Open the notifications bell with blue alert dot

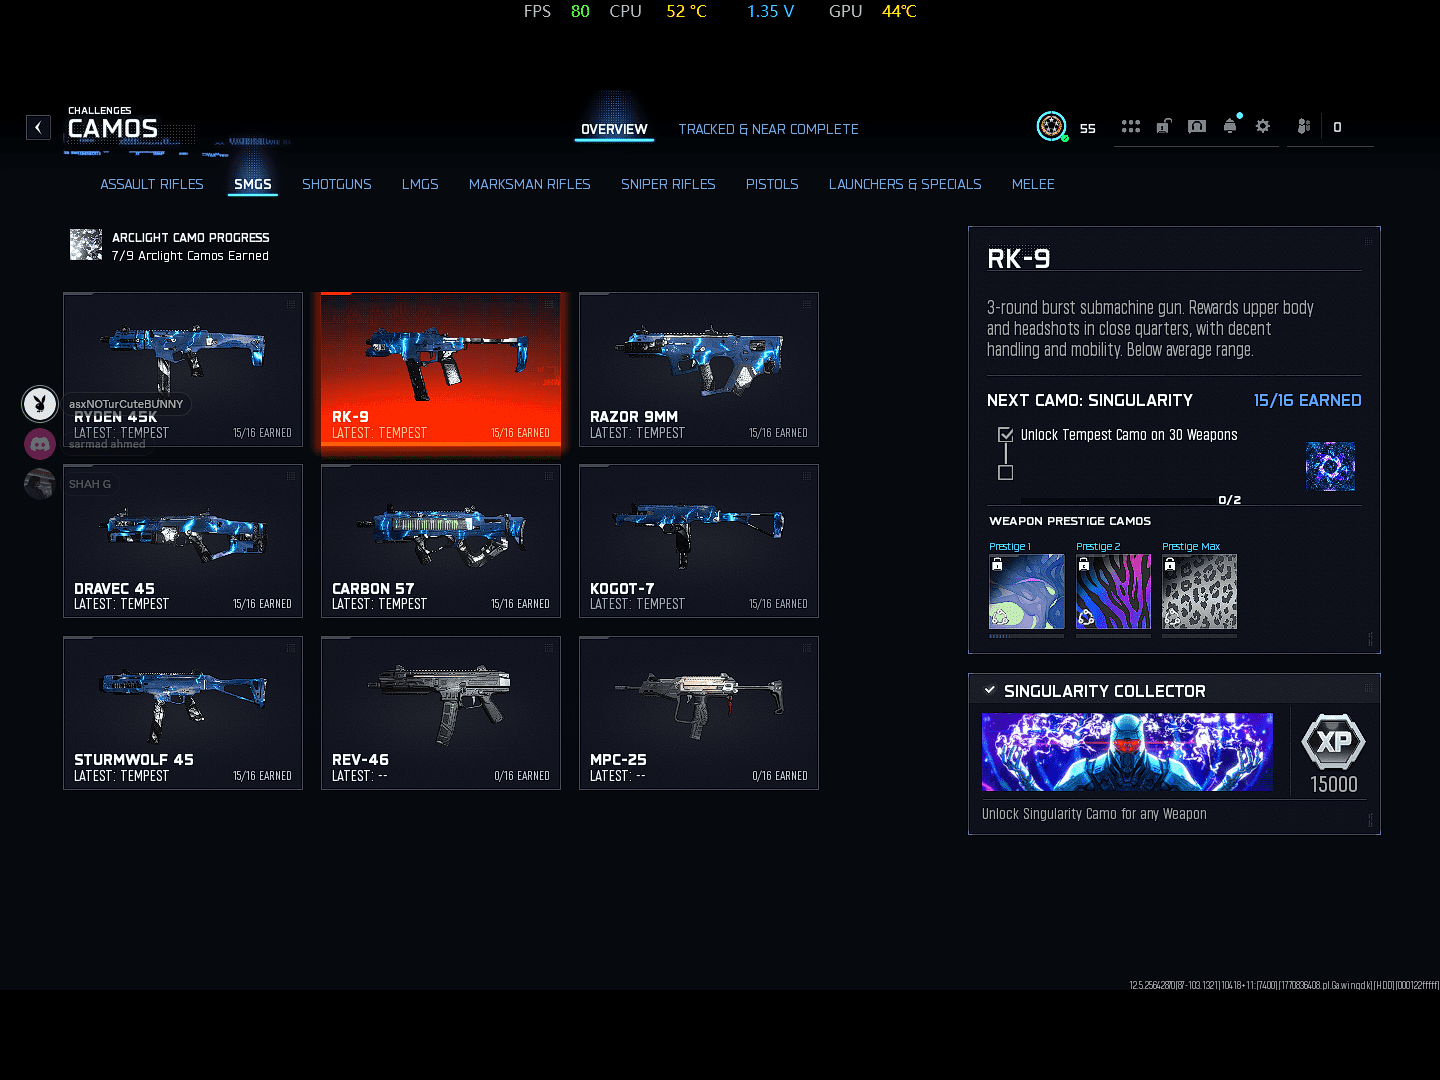pyautogui.click(x=1230, y=126)
